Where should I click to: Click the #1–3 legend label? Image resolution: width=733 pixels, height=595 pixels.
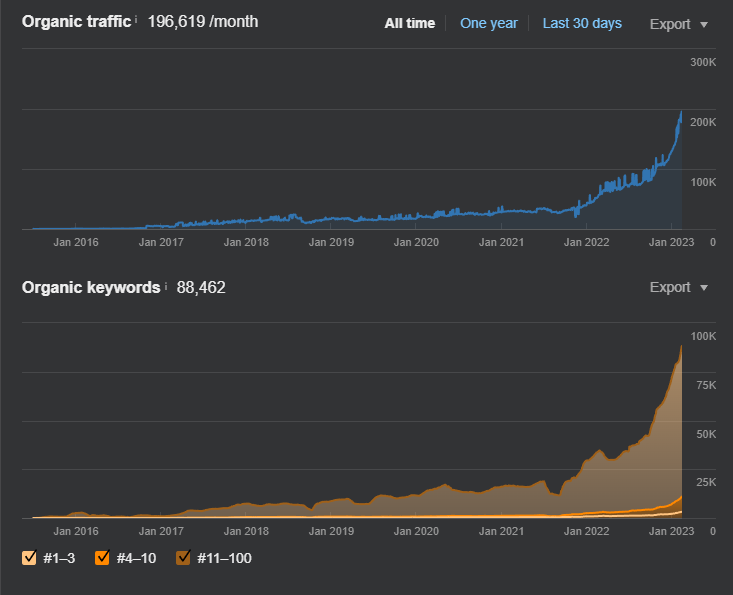59,558
